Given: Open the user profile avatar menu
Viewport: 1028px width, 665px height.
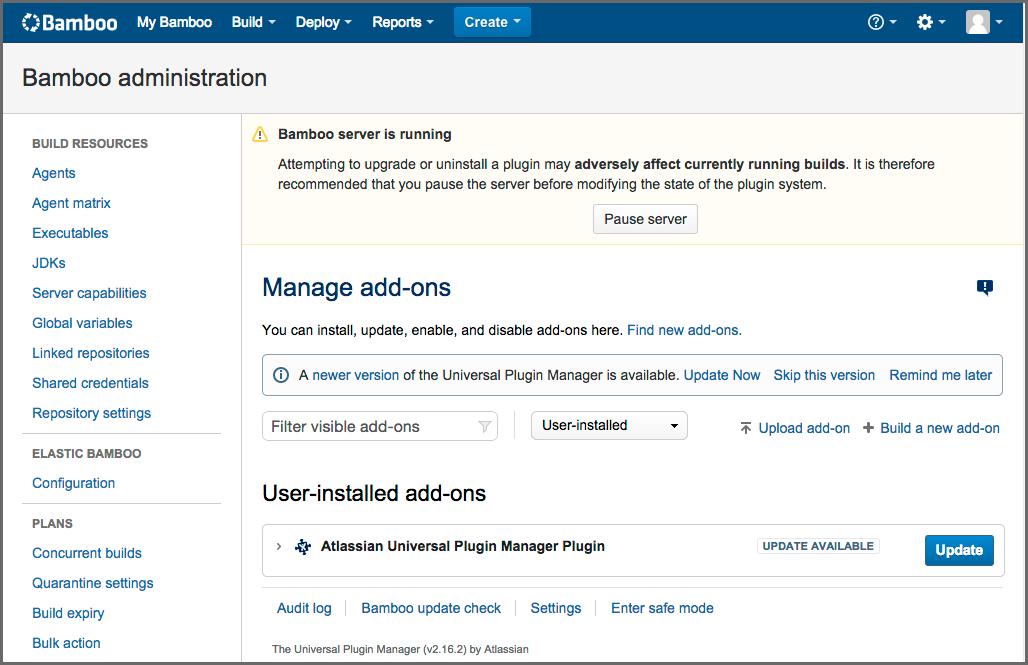Looking at the screenshot, I should (979, 21).
